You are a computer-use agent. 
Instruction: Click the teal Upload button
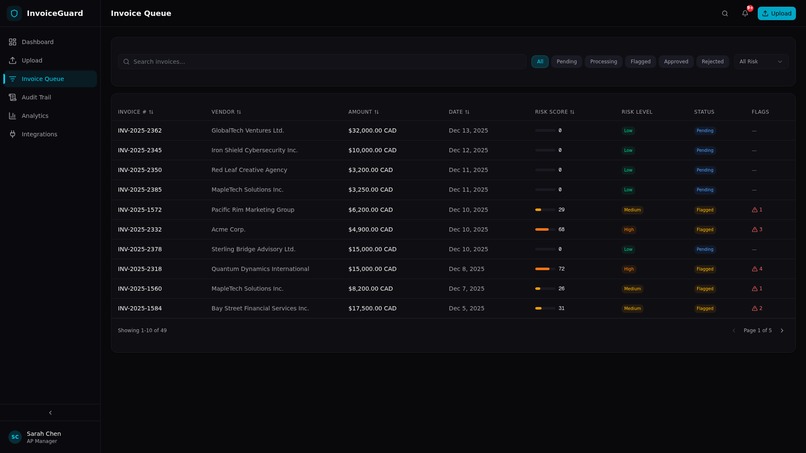point(776,13)
